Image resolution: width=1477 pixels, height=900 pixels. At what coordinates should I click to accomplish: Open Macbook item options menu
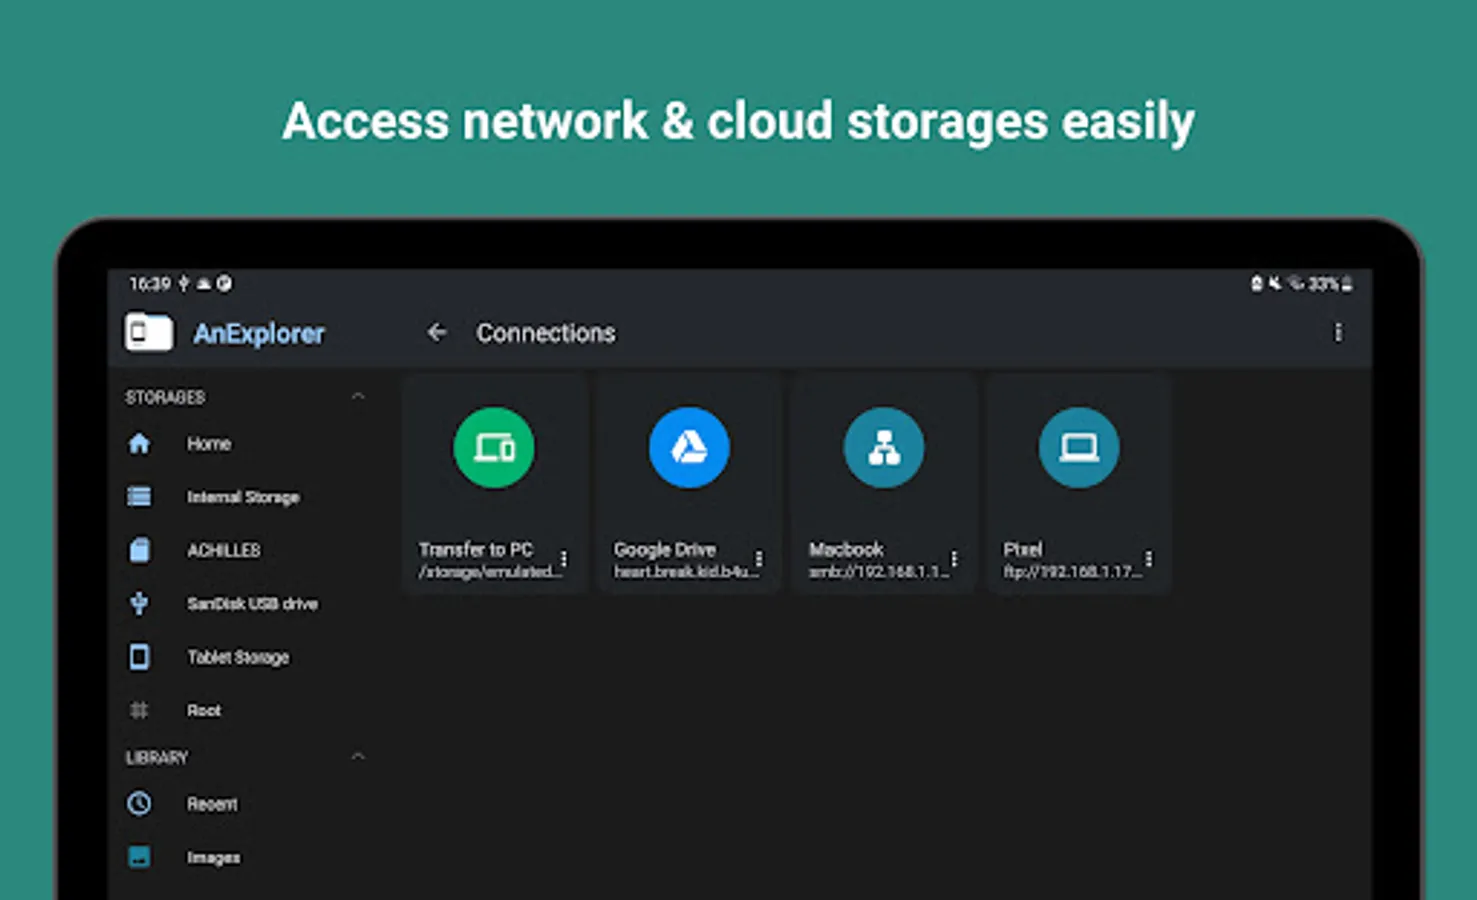(954, 559)
